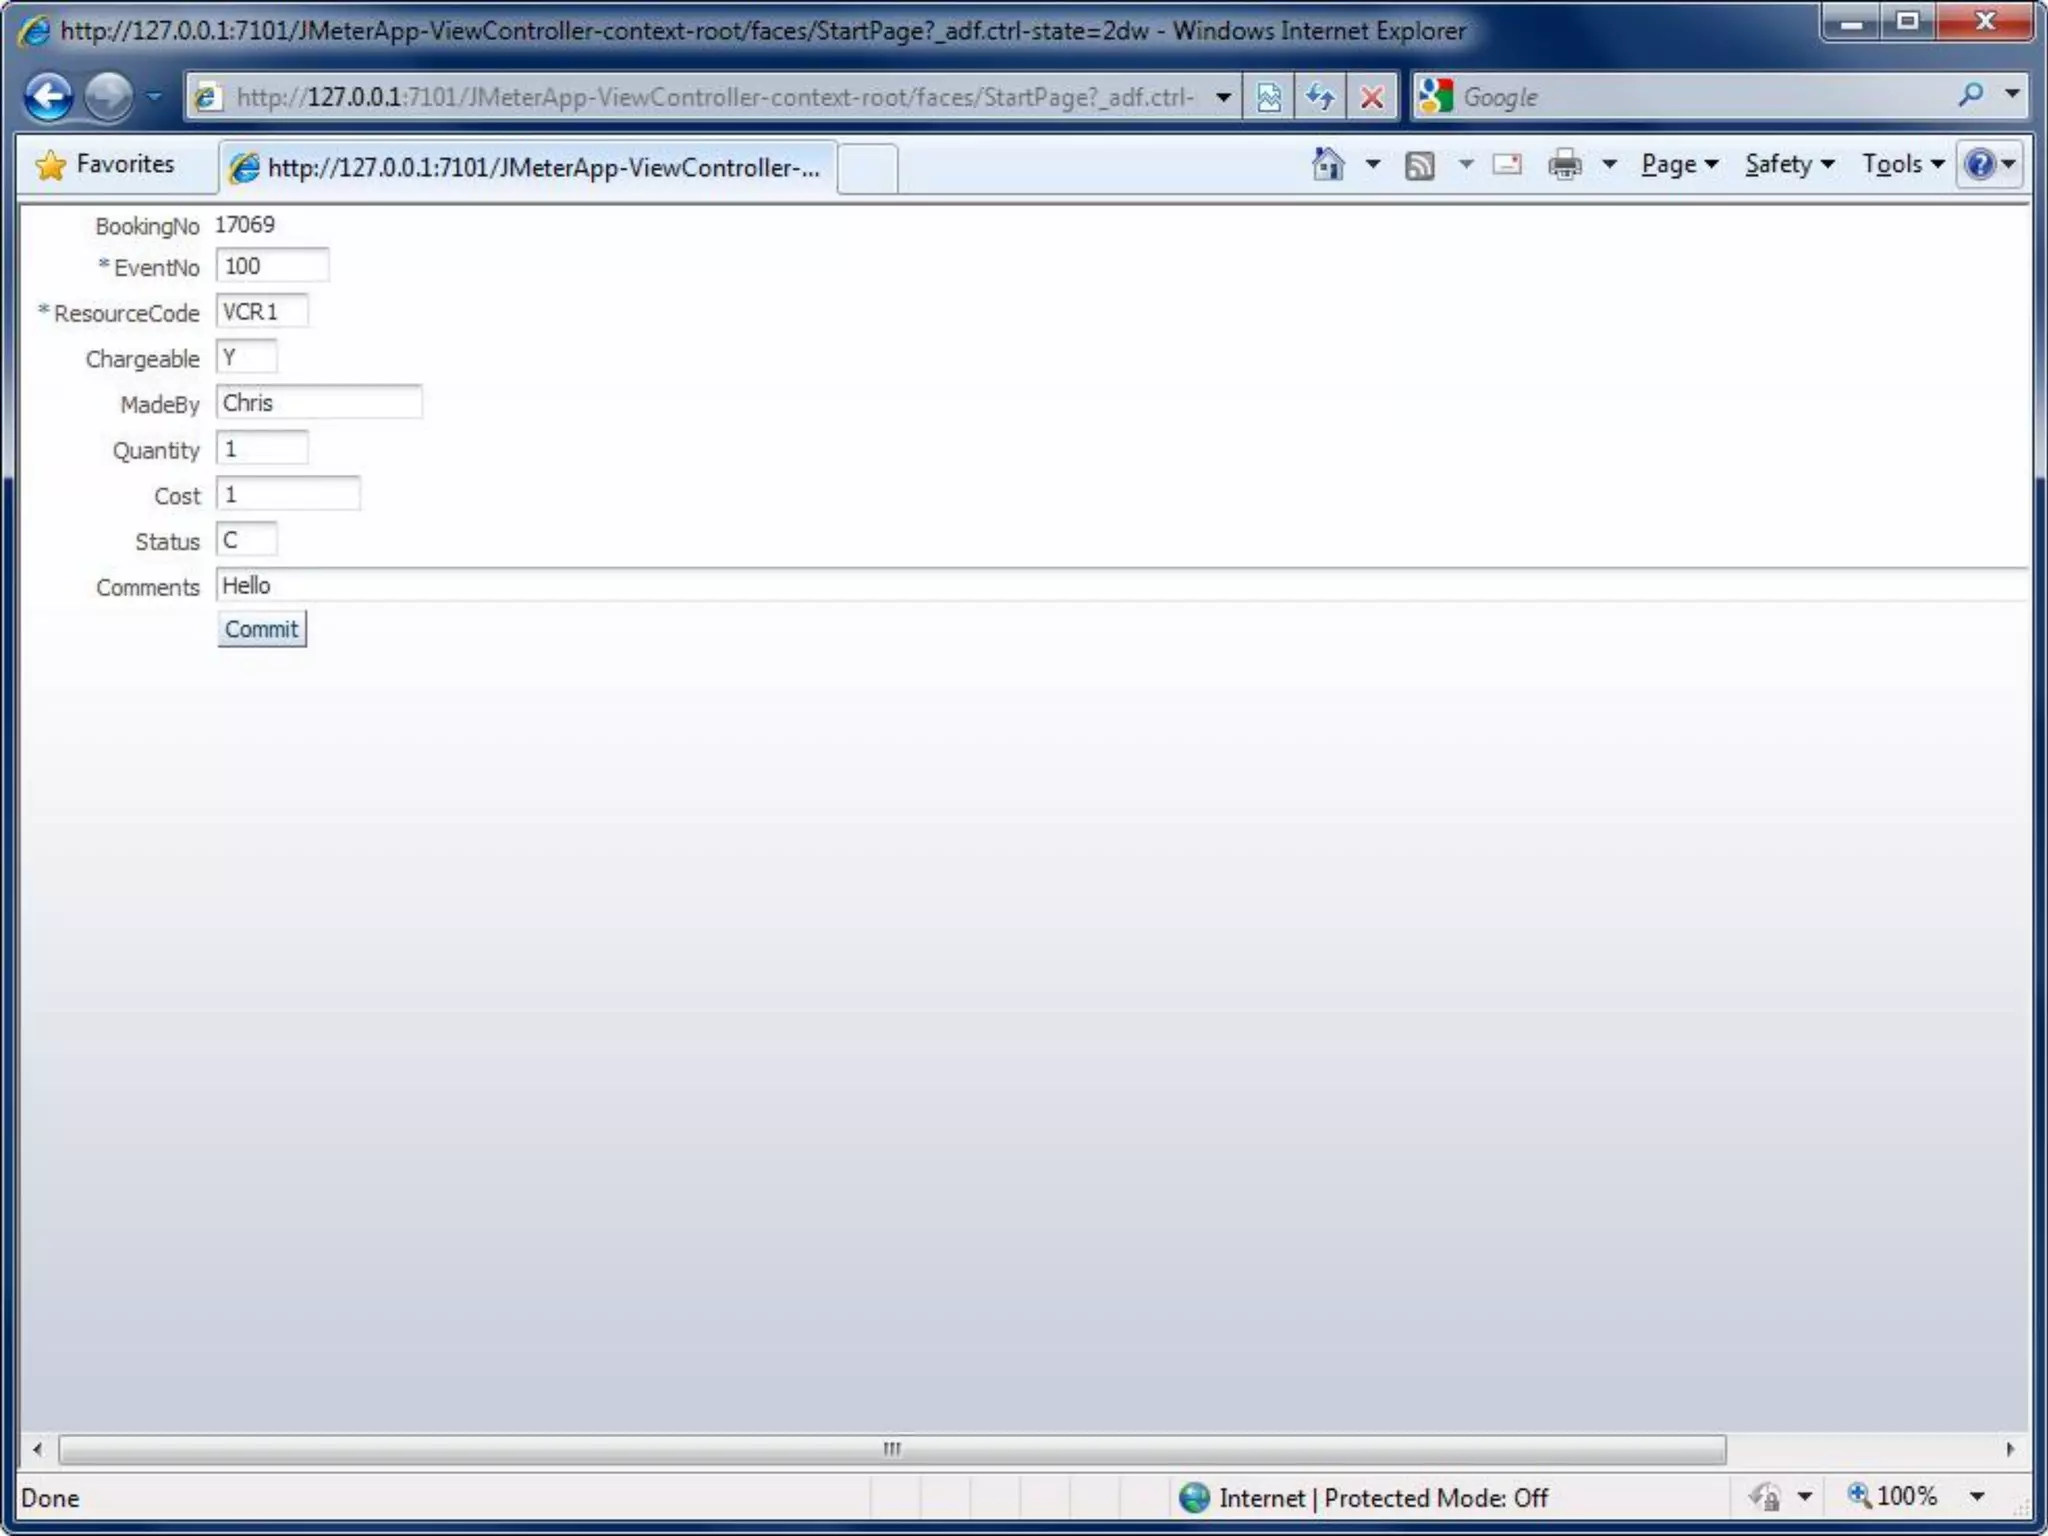Open the Favorites star button
The width and height of the screenshot is (2048, 1536).
(105, 164)
